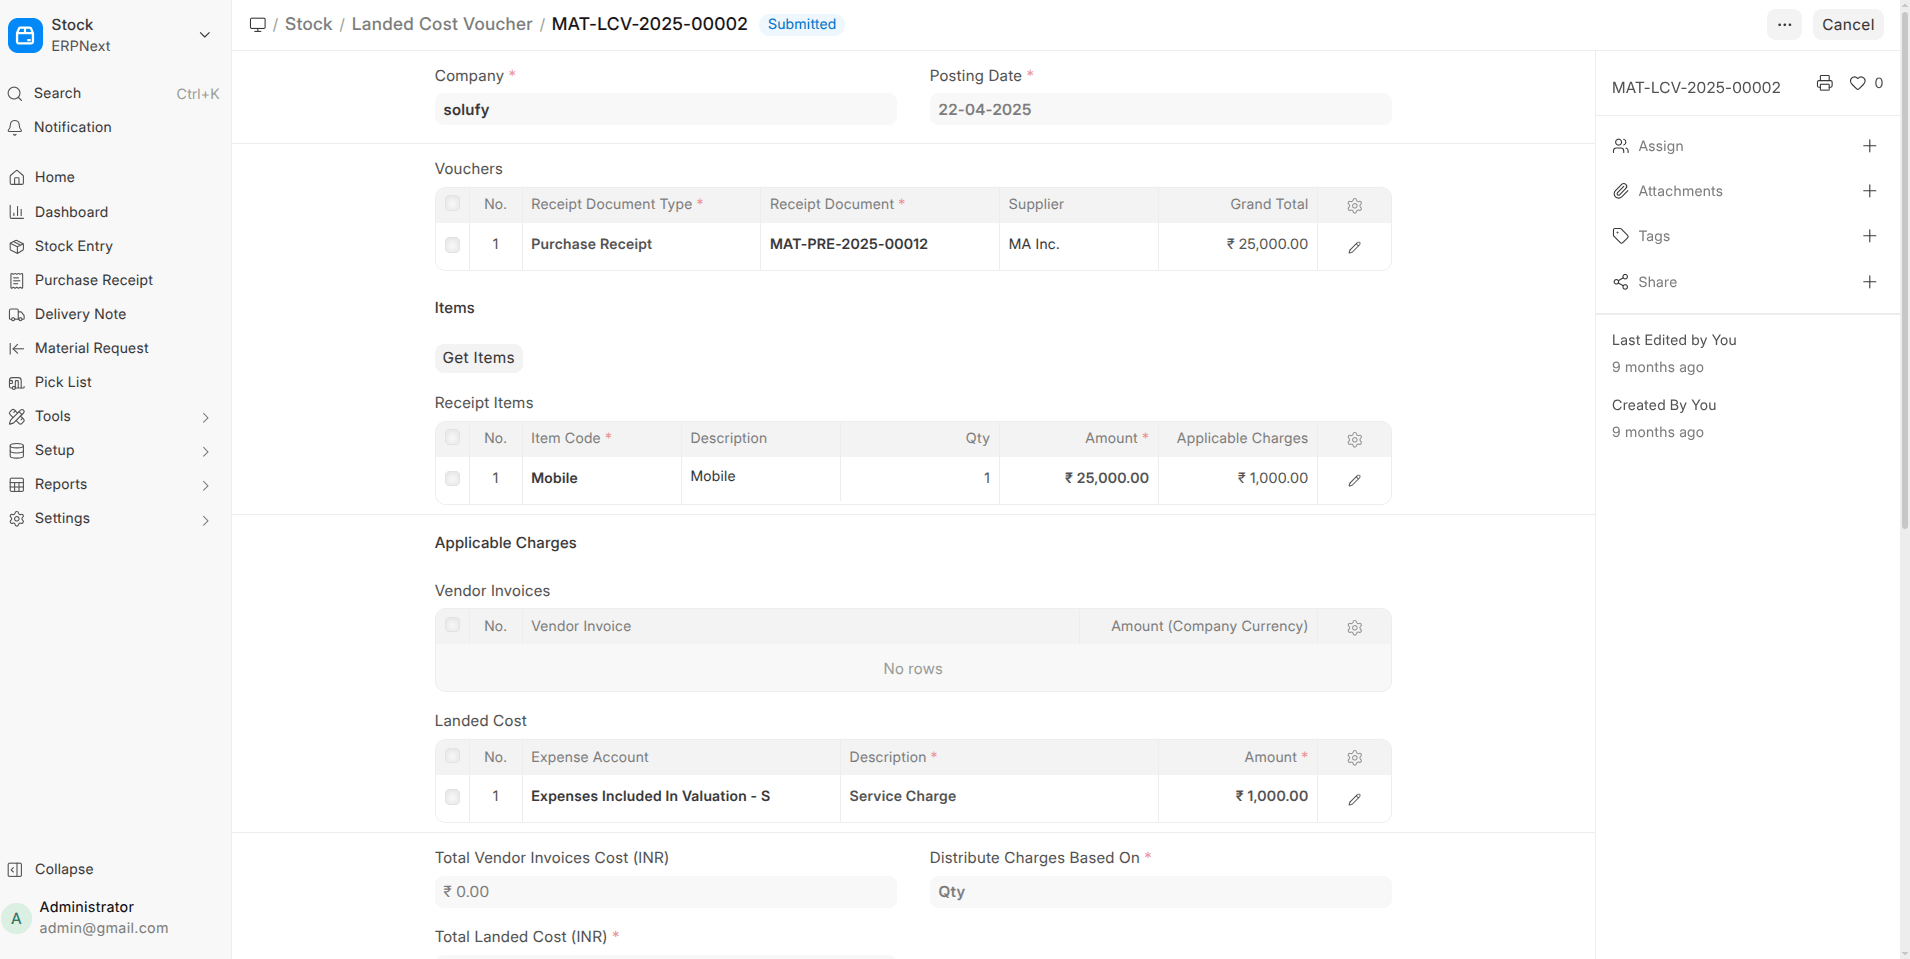The image size is (1910, 959).
Task: Click the print icon for this voucher
Action: (1824, 84)
